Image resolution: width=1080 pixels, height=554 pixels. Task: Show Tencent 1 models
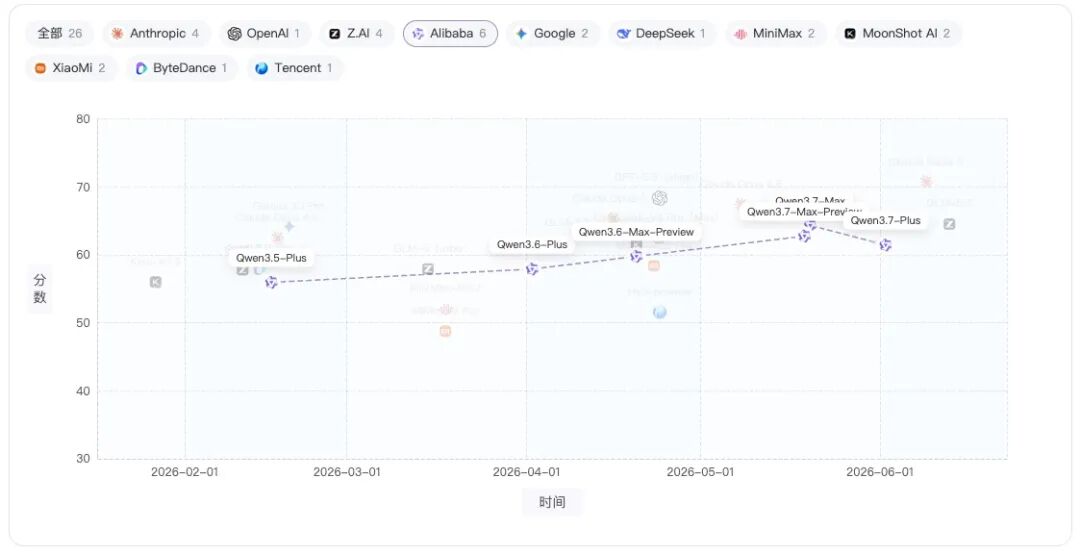[x=295, y=68]
